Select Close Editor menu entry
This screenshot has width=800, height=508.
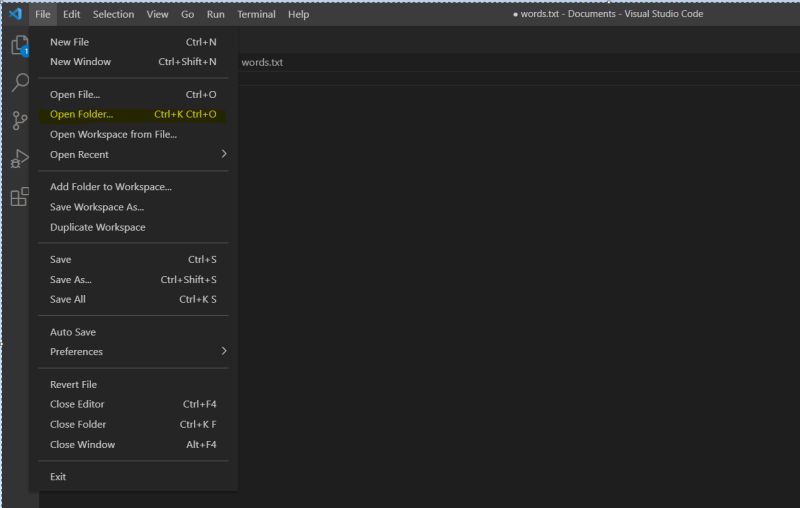tap(133, 404)
